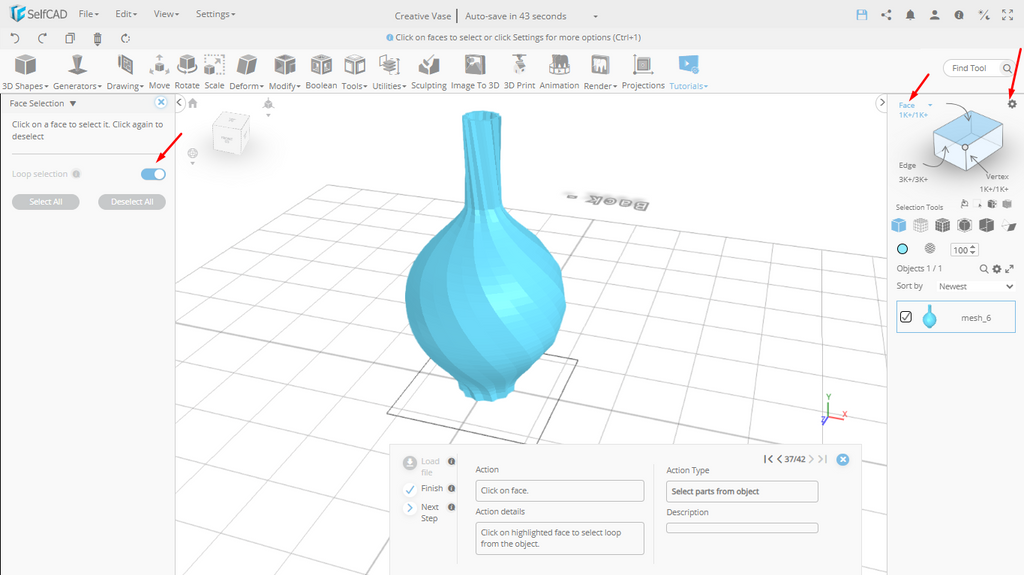The image size is (1024, 575).
Task: Click the Boolean tool icon
Action: click(x=321, y=72)
